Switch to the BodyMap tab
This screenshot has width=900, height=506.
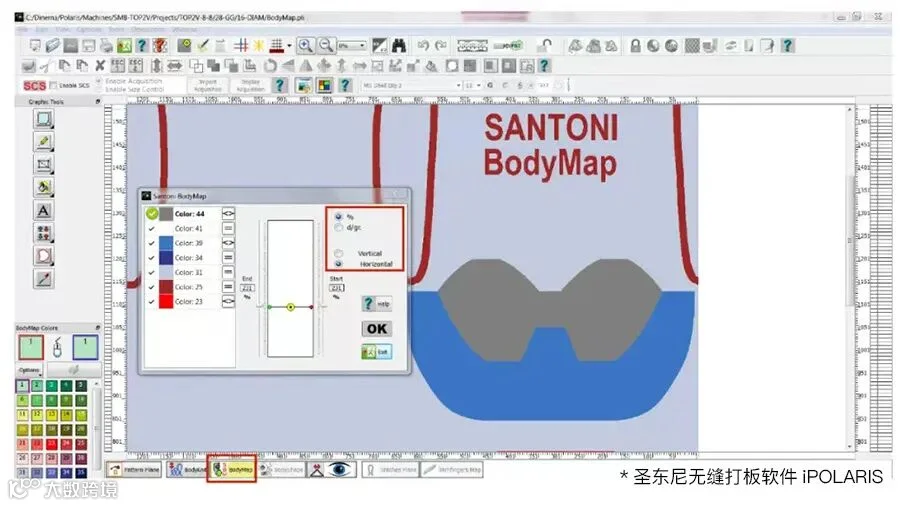(x=232, y=470)
